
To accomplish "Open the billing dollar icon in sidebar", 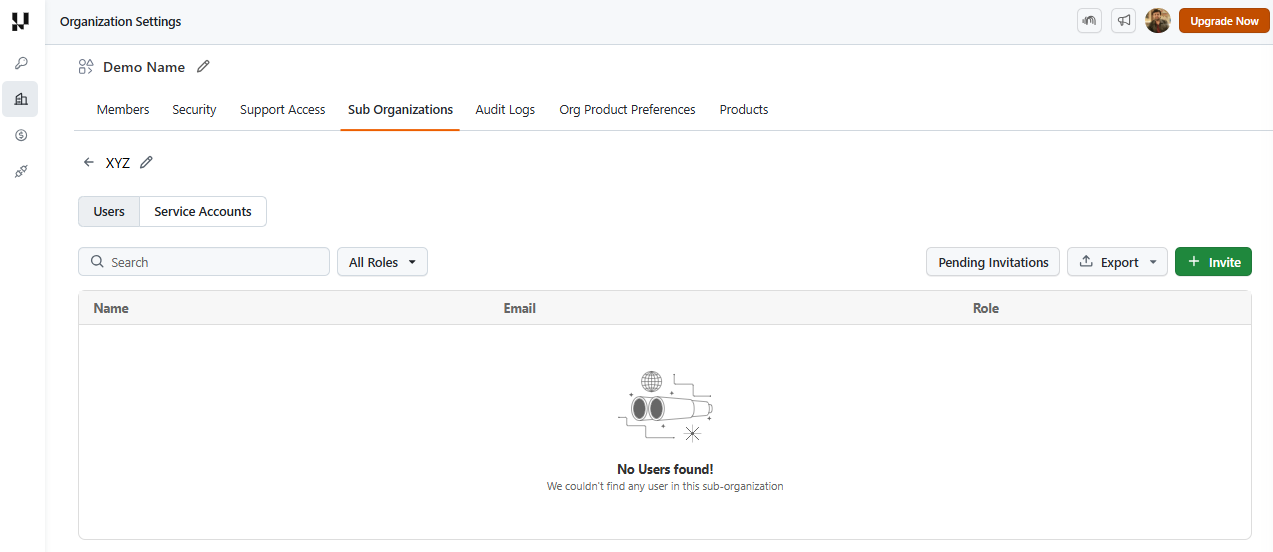I will click(21, 135).
